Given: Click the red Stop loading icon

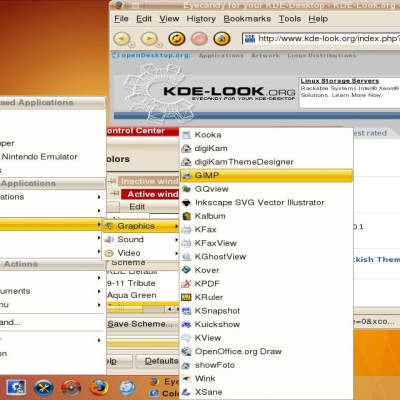Looking at the screenshot, I should [199, 39].
